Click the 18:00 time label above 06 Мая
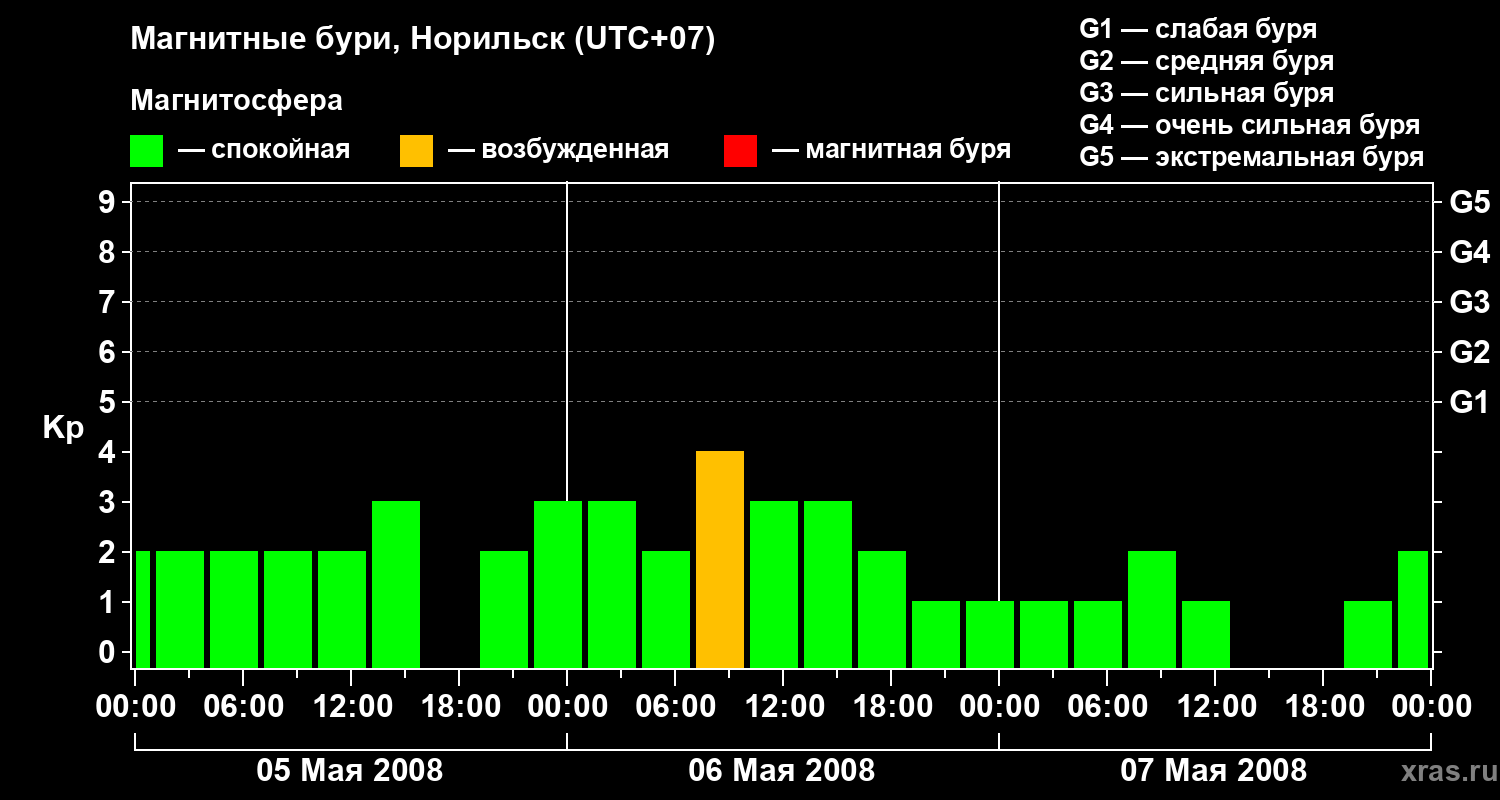The image size is (1500, 800). (891, 707)
